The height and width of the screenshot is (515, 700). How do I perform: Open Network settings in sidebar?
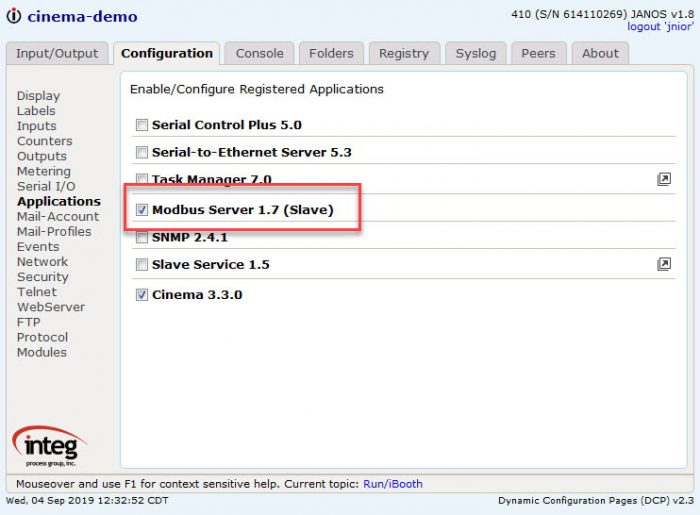(42, 262)
